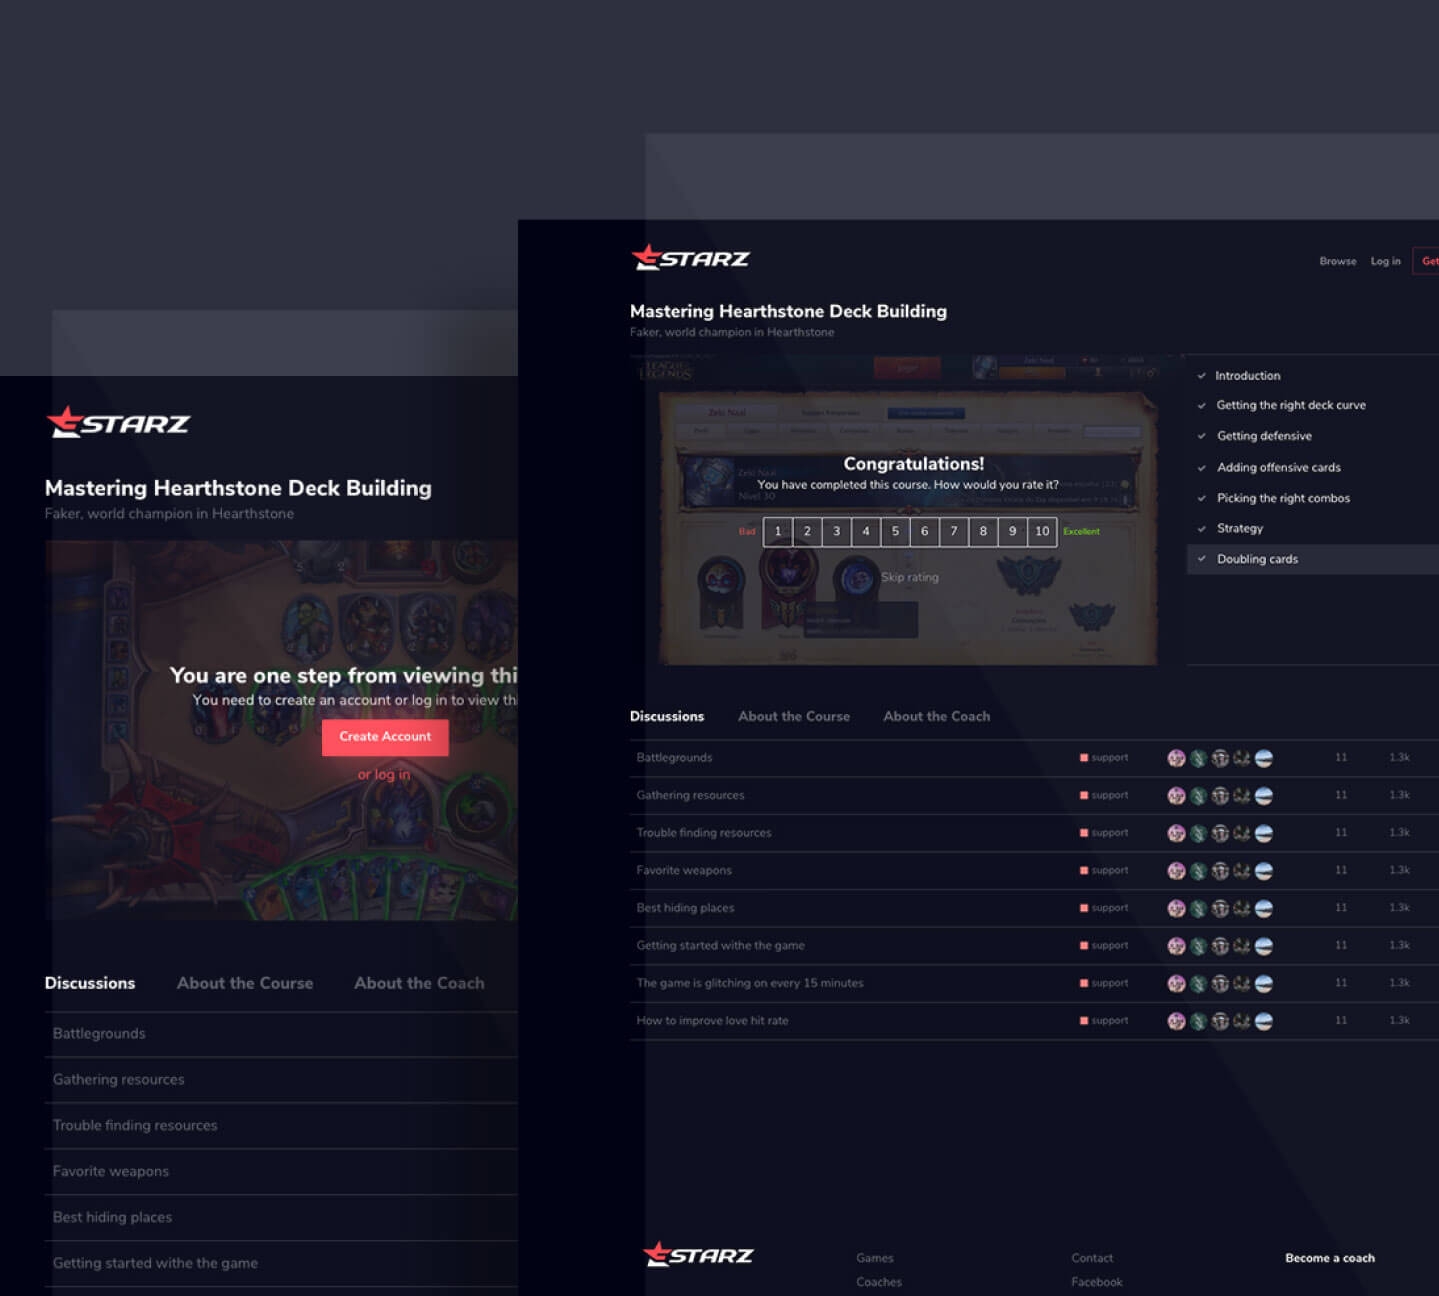Open the Contact footer link

pyautogui.click(x=1092, y=1258)
